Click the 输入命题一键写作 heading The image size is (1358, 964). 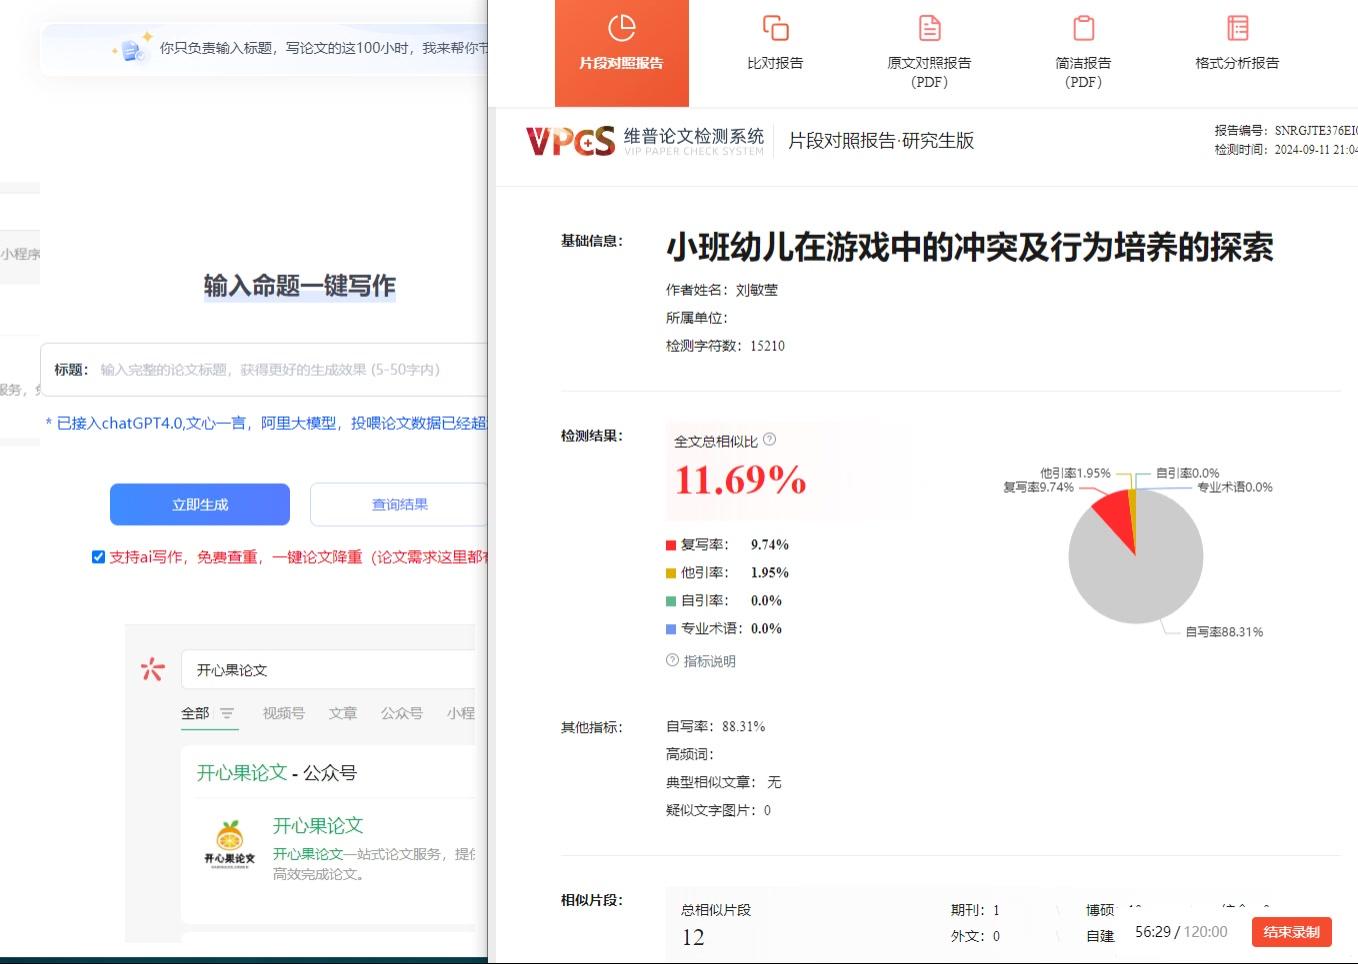click(x=300, y=286)
